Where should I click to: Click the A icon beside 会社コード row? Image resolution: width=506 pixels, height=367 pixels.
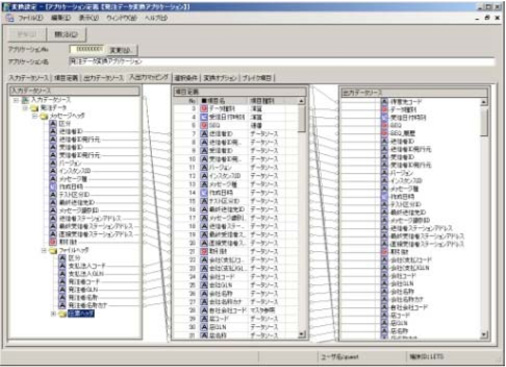(204, 277)
